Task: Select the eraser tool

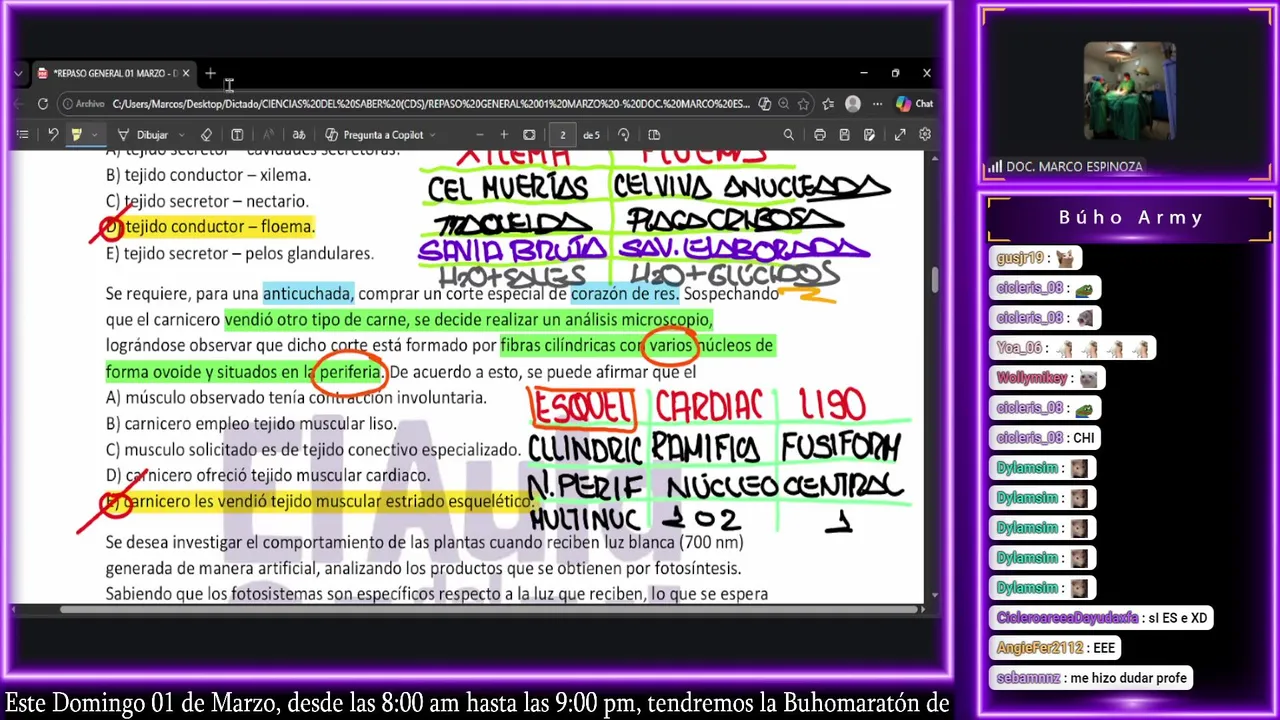Action: [x=206, y=135]
